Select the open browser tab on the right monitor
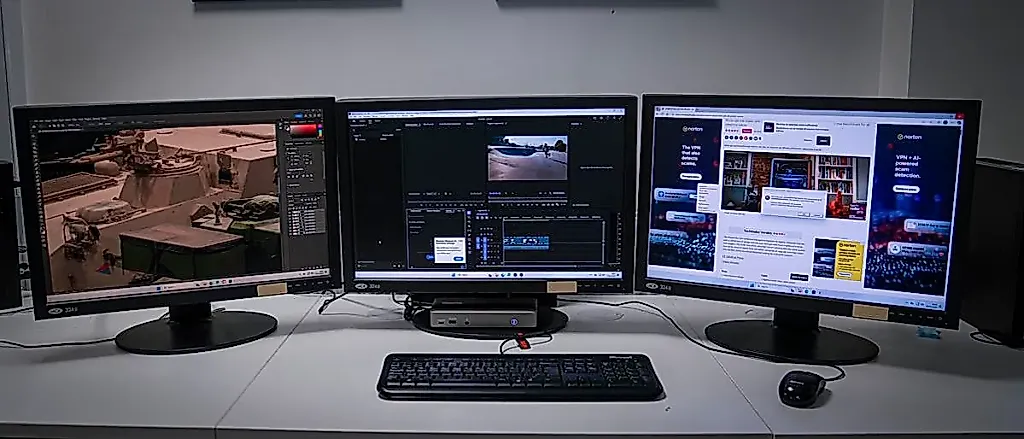 (x=675, y=109)
